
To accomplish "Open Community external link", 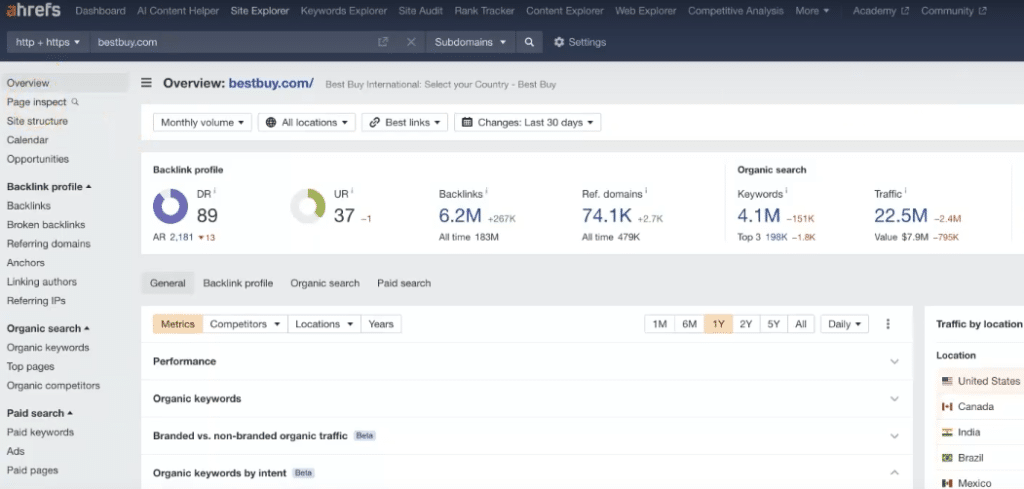I will (953, 10).
